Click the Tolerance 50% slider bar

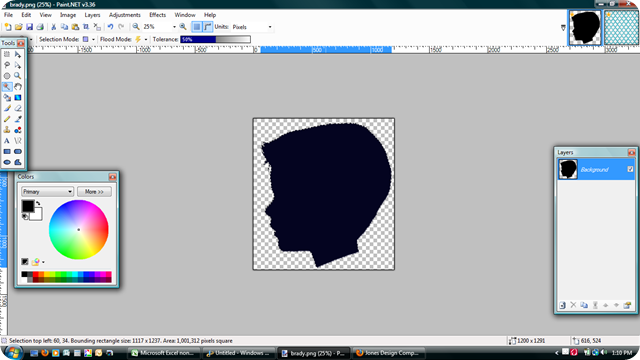pos(216,40)
